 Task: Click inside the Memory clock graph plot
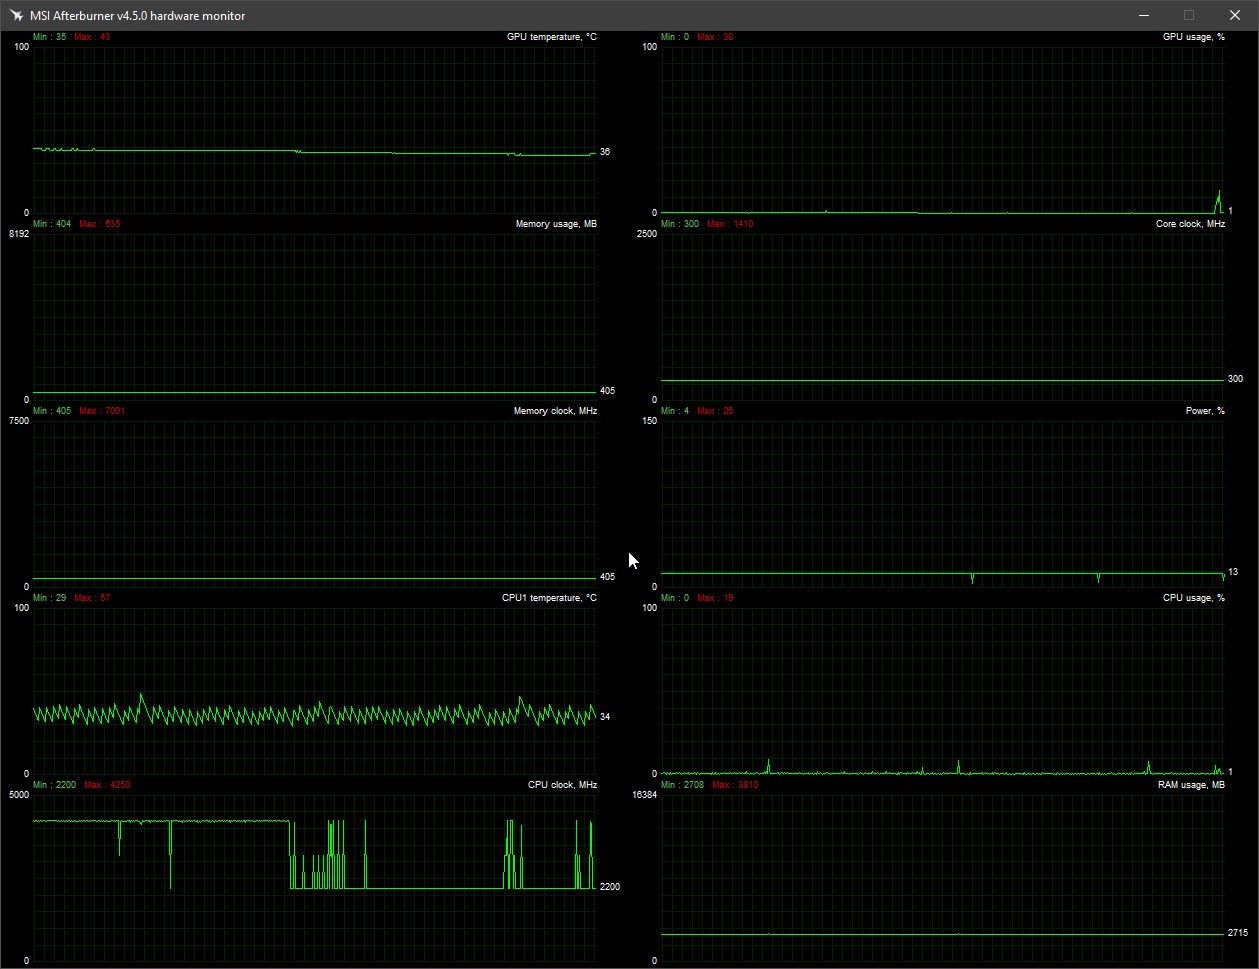pyautogui.click(x=314, y=502)
